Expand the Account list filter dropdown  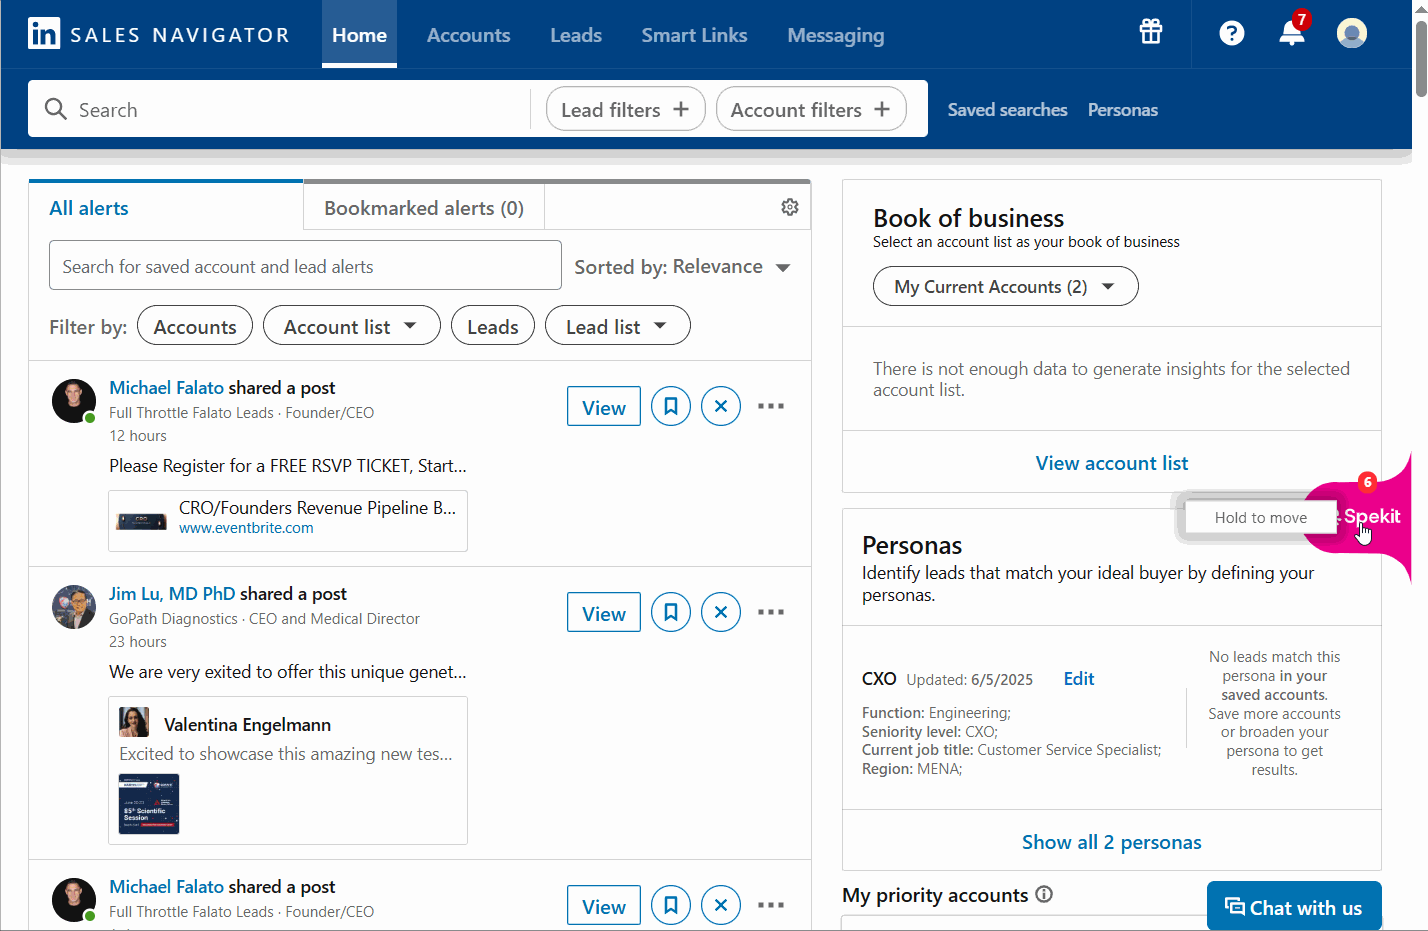pyautogui.click(x=352, y=326)
